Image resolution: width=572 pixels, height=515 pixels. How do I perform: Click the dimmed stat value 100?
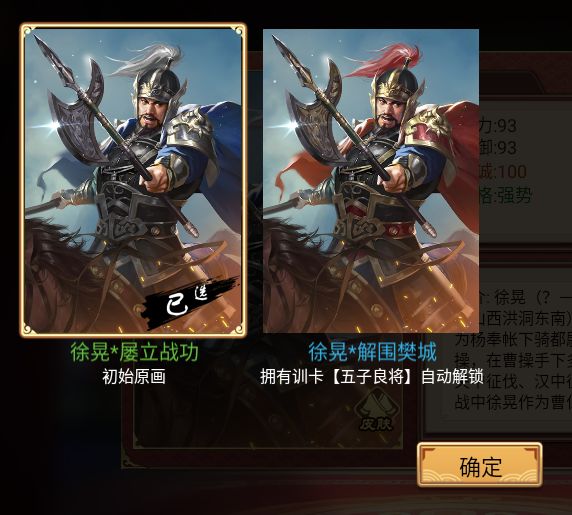[x=511, y=171]
